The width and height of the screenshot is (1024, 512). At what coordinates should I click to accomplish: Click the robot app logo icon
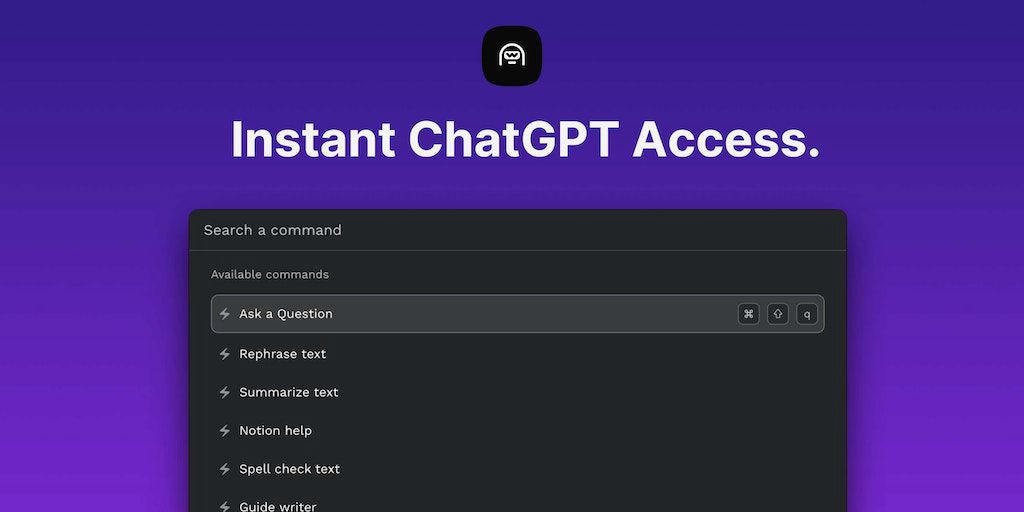(512, 56)
